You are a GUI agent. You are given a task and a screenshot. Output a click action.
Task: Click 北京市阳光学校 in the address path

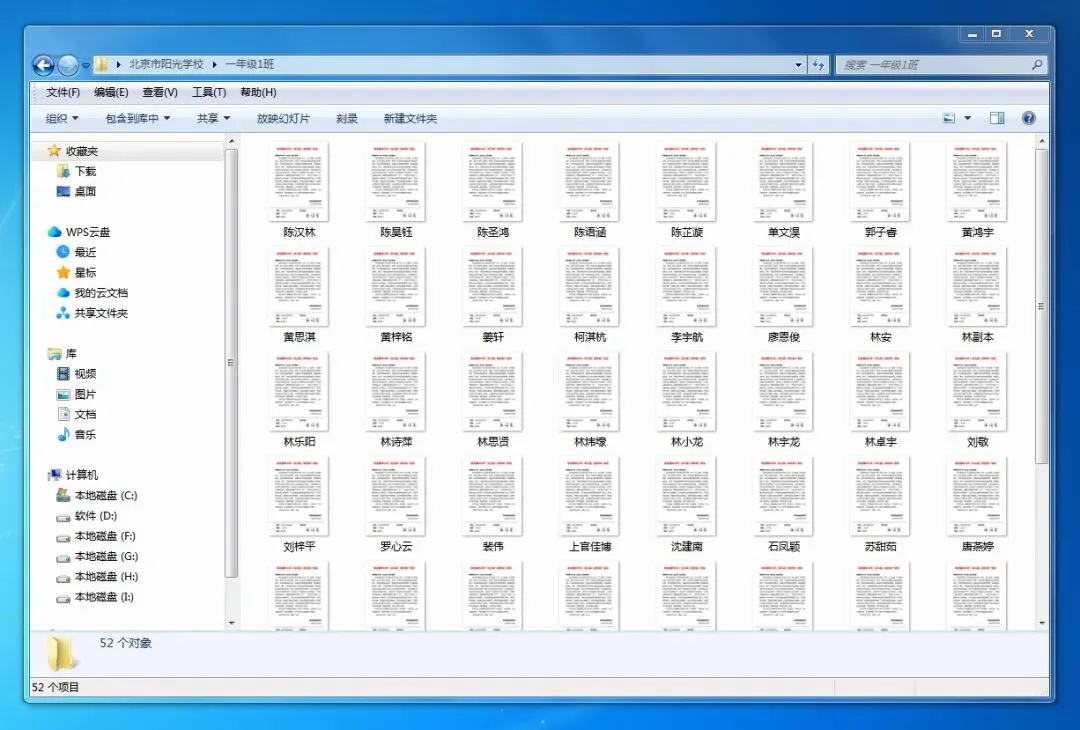pos(166,64)
